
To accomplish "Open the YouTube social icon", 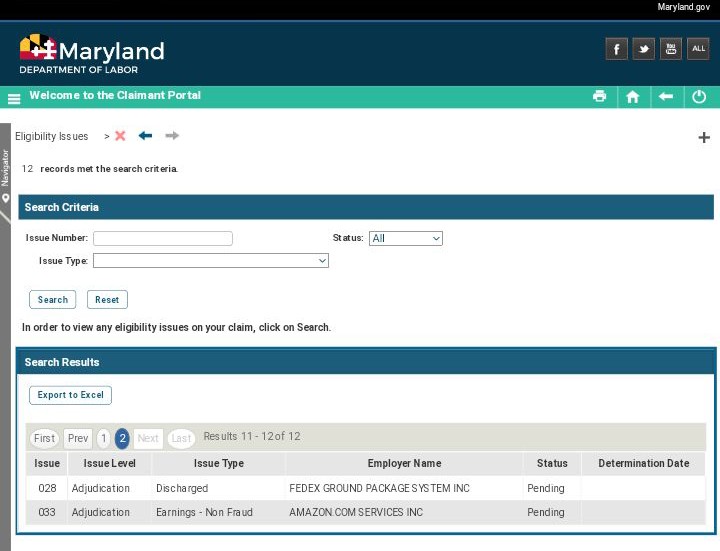I will [x=670, y=49].
